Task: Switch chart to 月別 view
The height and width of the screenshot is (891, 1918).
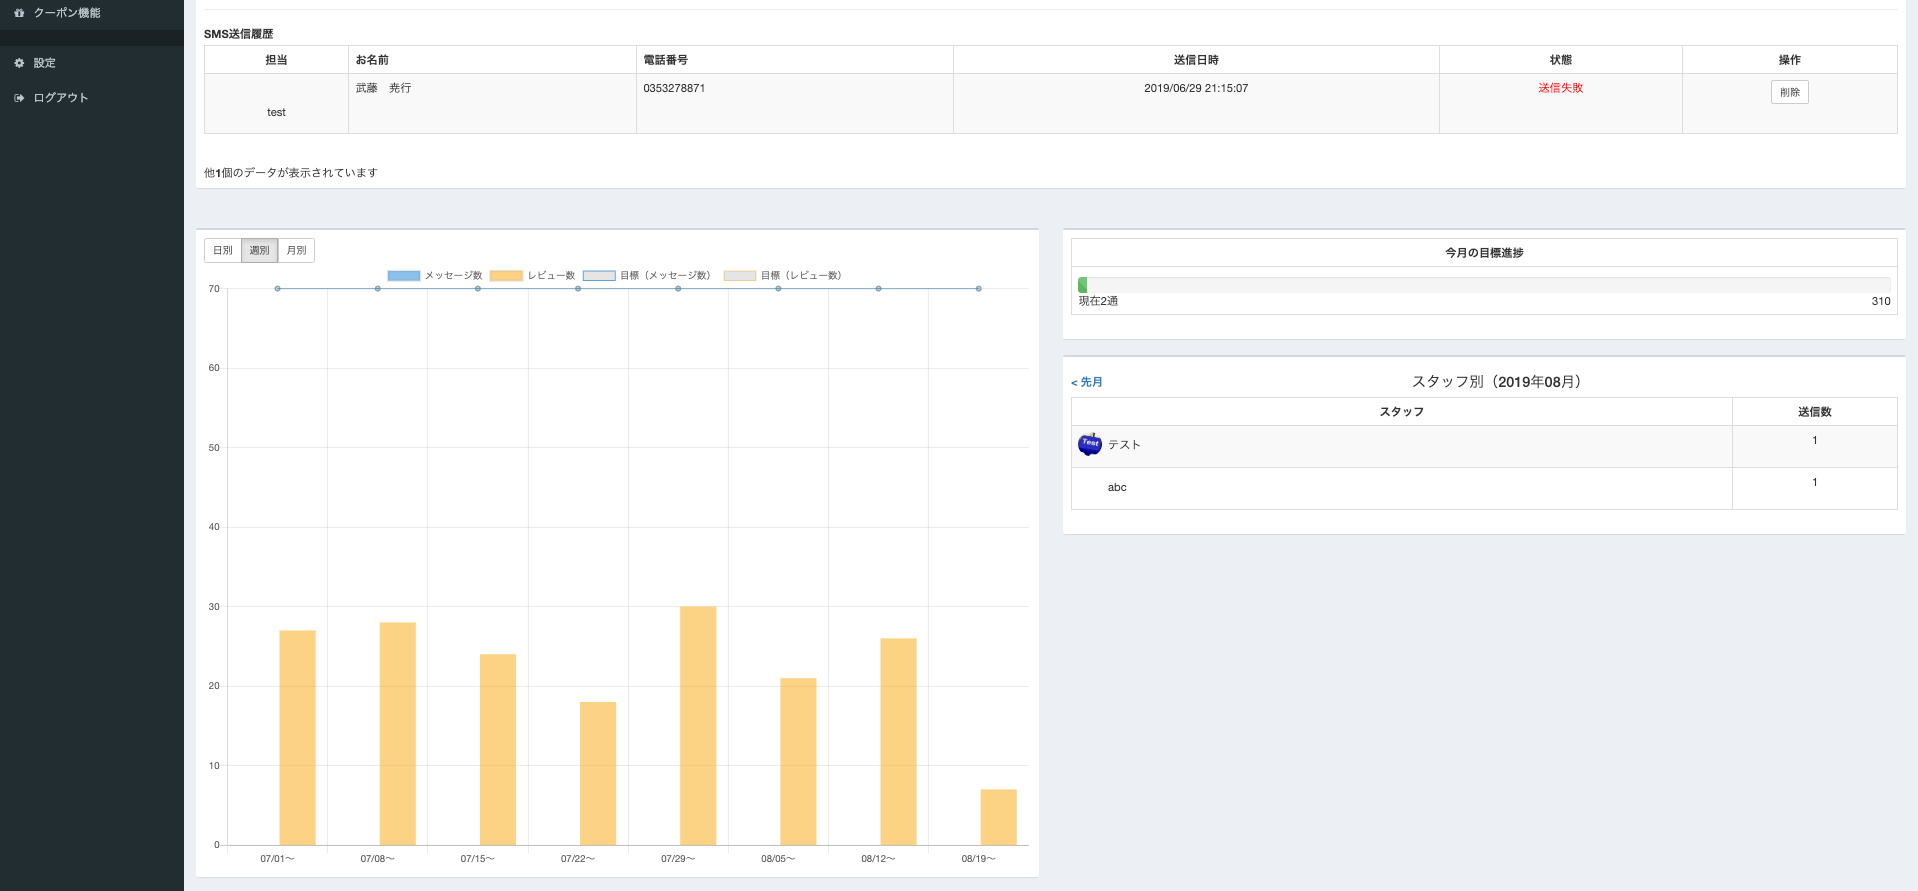Action: [296, 250]
